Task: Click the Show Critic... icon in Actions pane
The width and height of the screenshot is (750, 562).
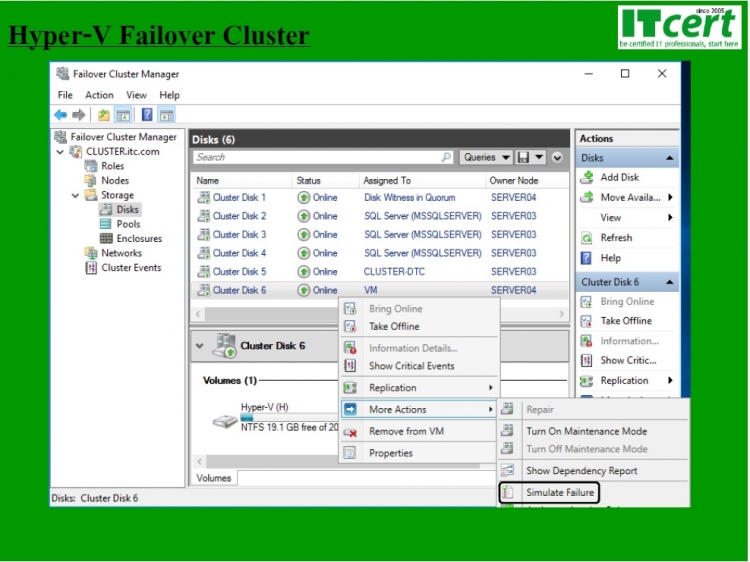Action: (x=586, y=361)
